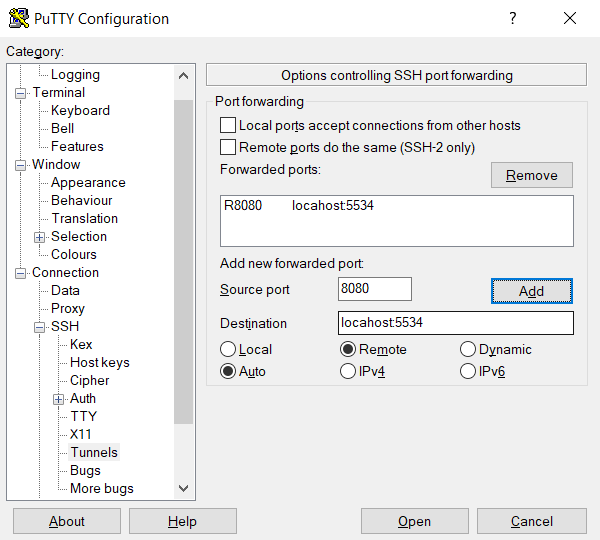Image resolution: width=600 pixels, height=540 pixels.
Task: Collapse the SSH tree node
Action: tap(39, 327)
